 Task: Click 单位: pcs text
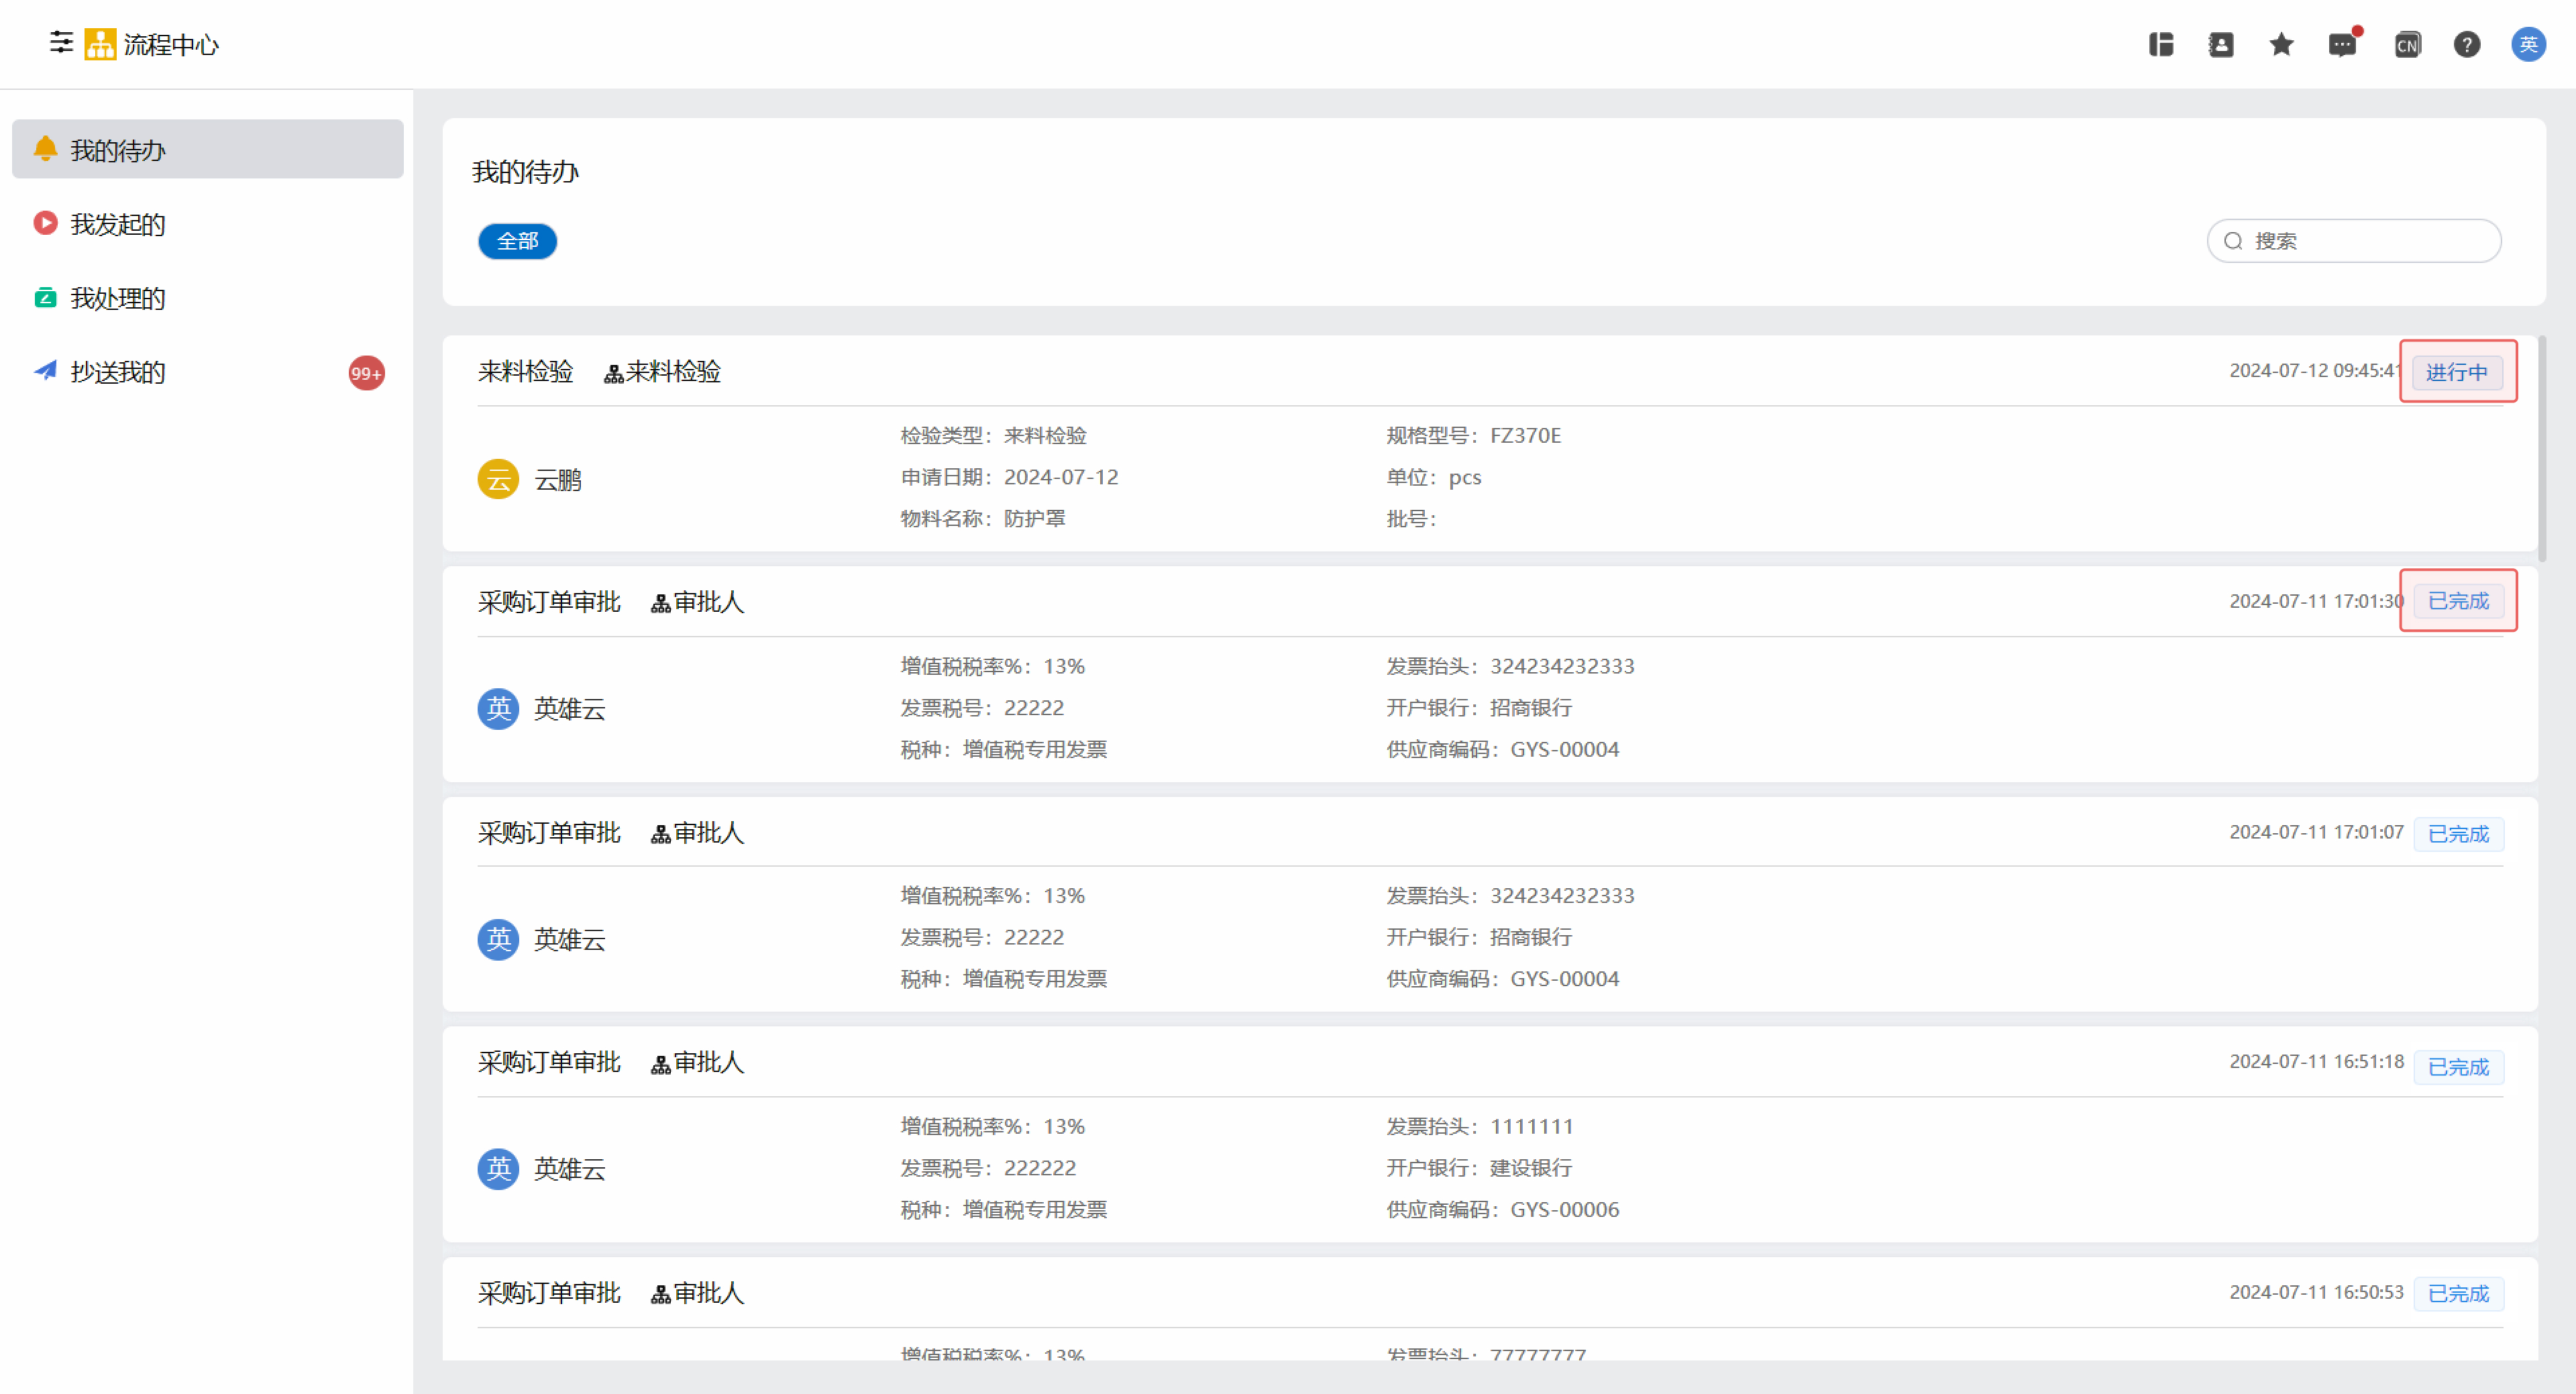click(1433, 477)
